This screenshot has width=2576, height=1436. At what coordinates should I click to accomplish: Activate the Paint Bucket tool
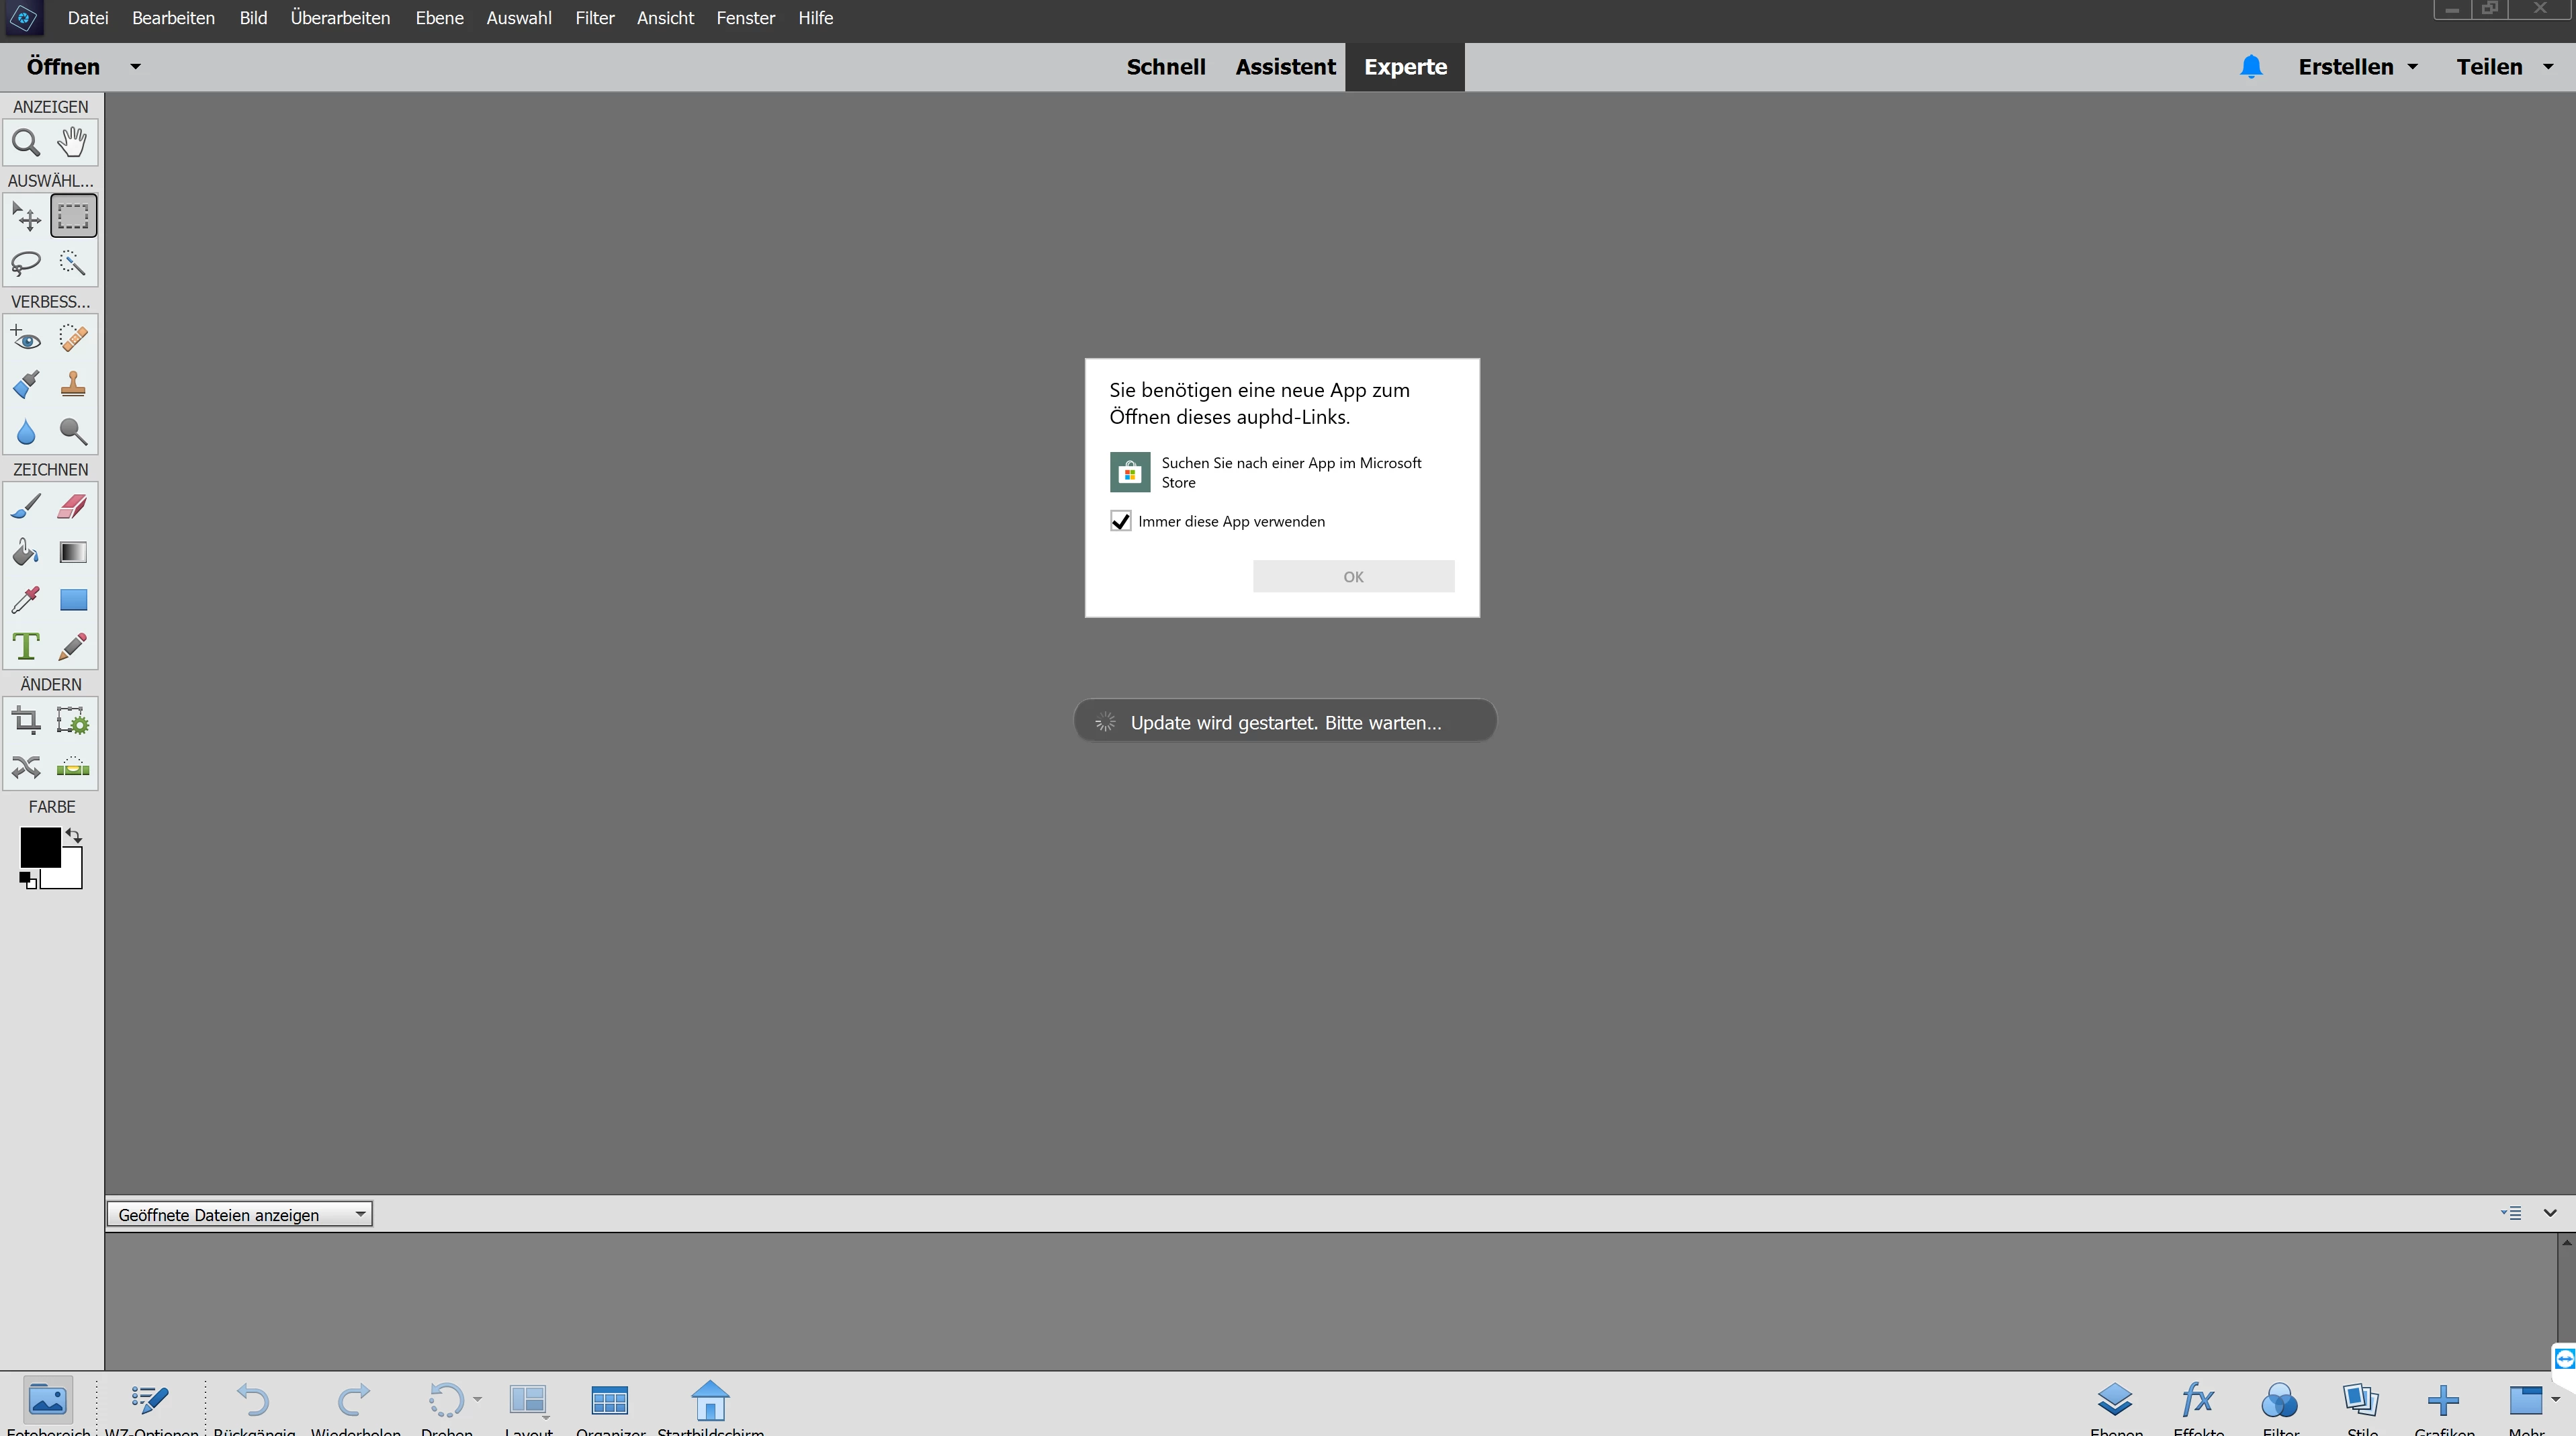[x=26, y=553]
